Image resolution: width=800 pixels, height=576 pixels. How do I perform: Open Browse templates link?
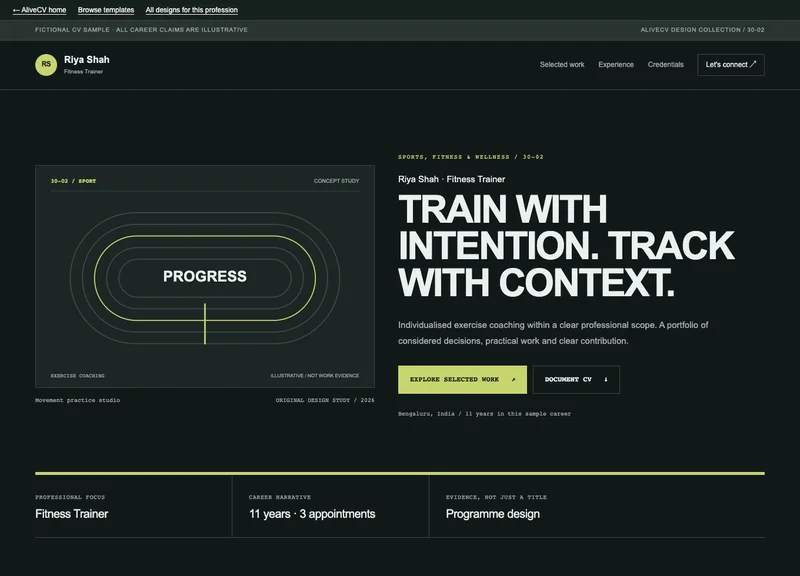tap(106, 10)
